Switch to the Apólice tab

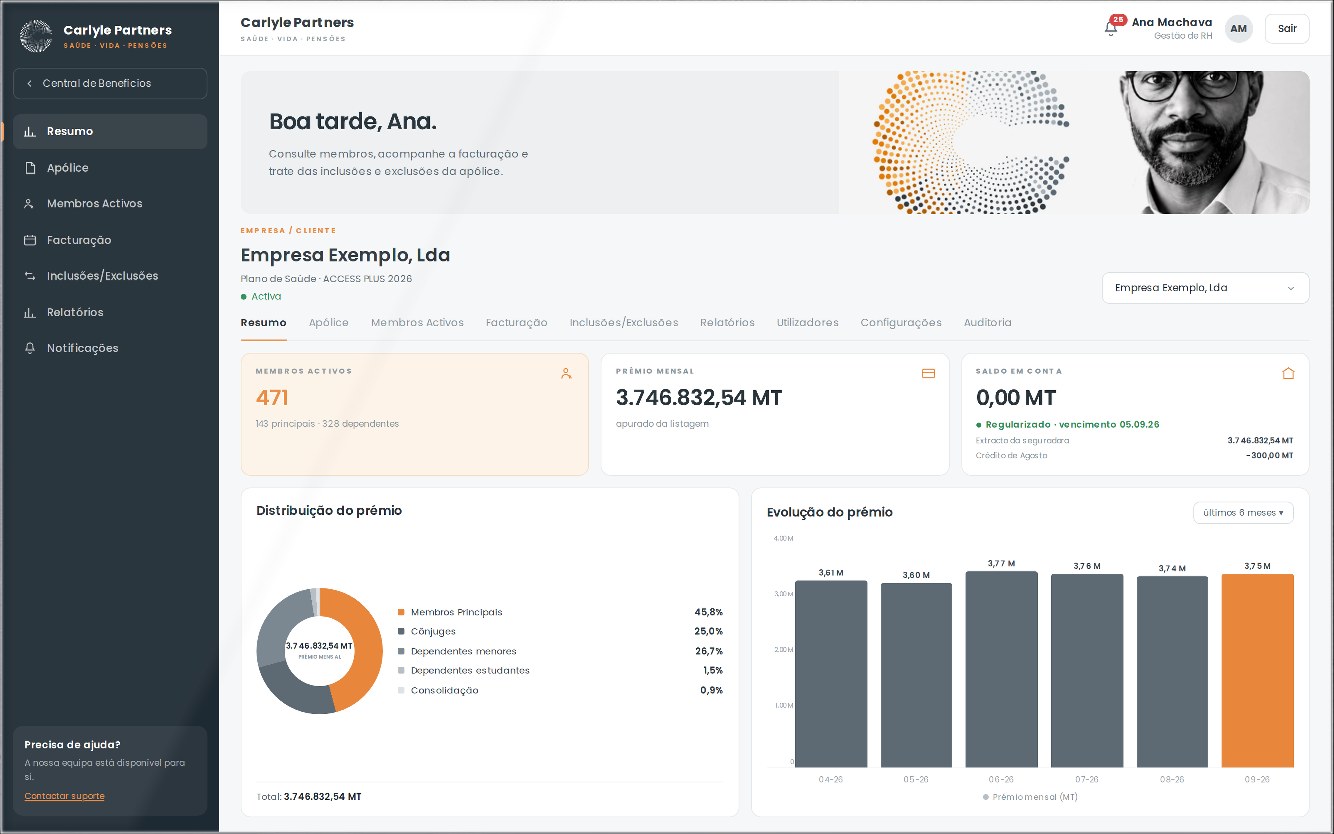point(329,323)
